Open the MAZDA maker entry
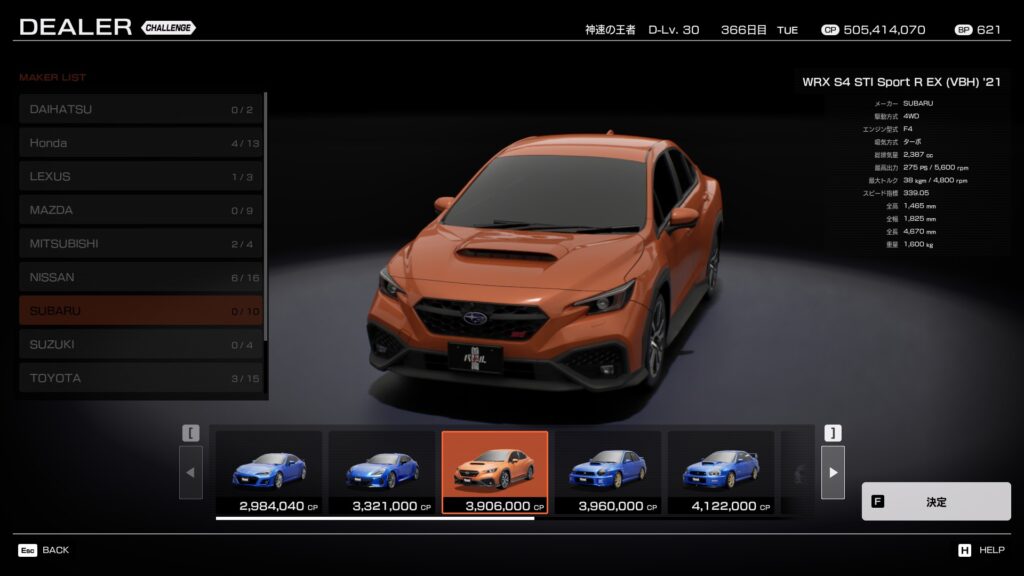Viewport: 1024px width, 576px height. click(140, 210)
